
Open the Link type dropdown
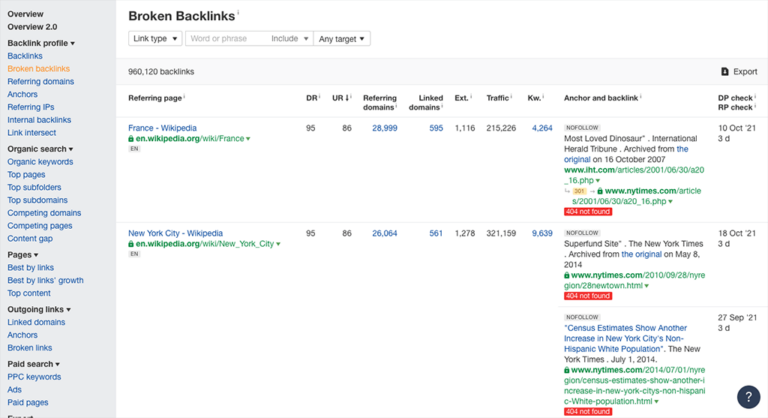[x=155, y=38]
